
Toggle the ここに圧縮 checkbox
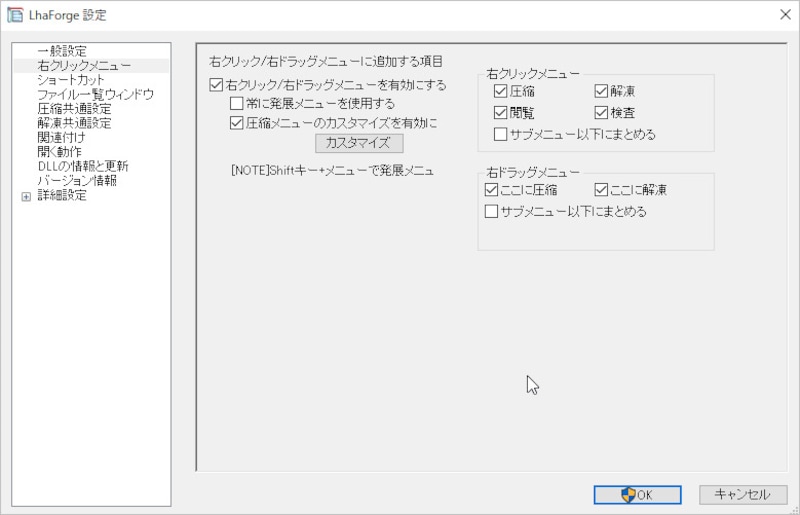491,190
